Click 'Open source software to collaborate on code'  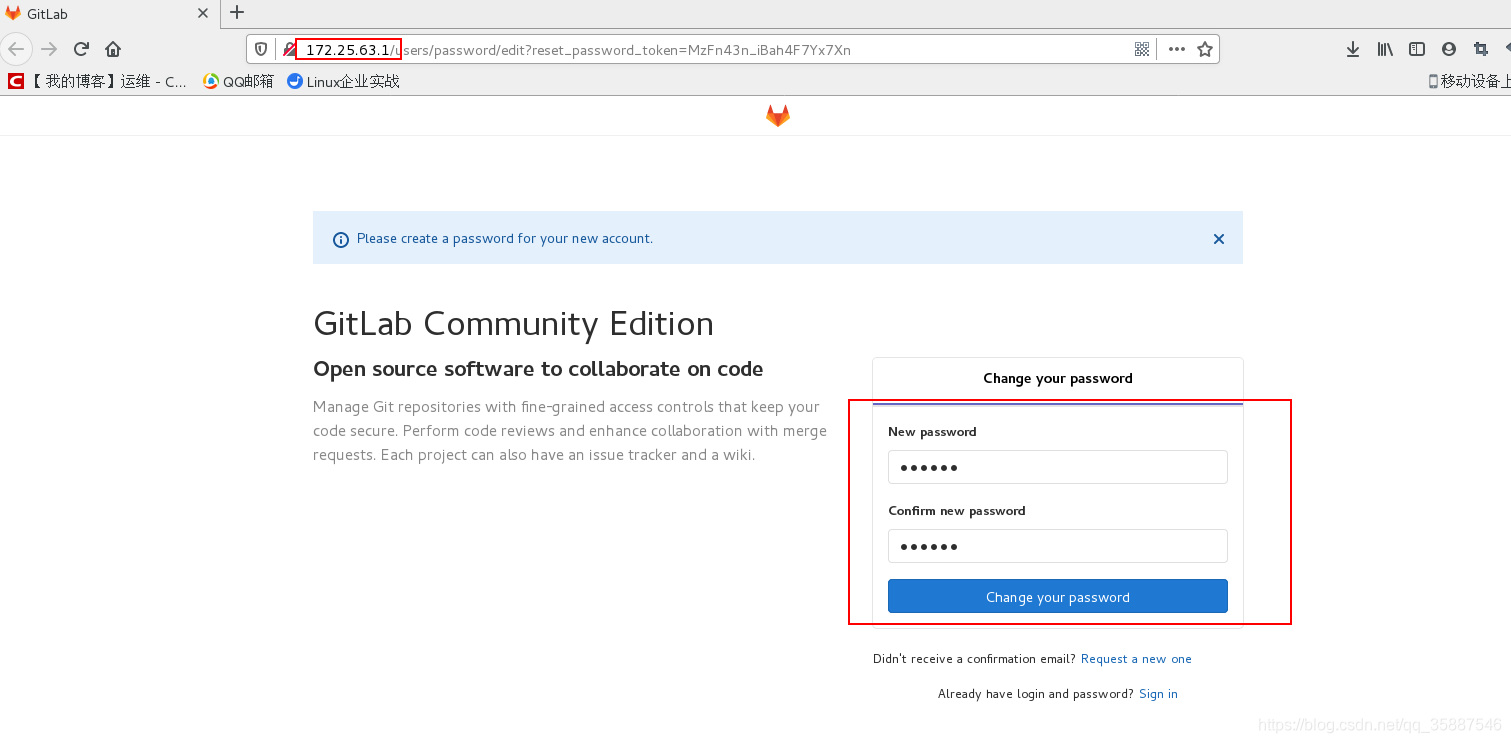(x=538, y=369)
